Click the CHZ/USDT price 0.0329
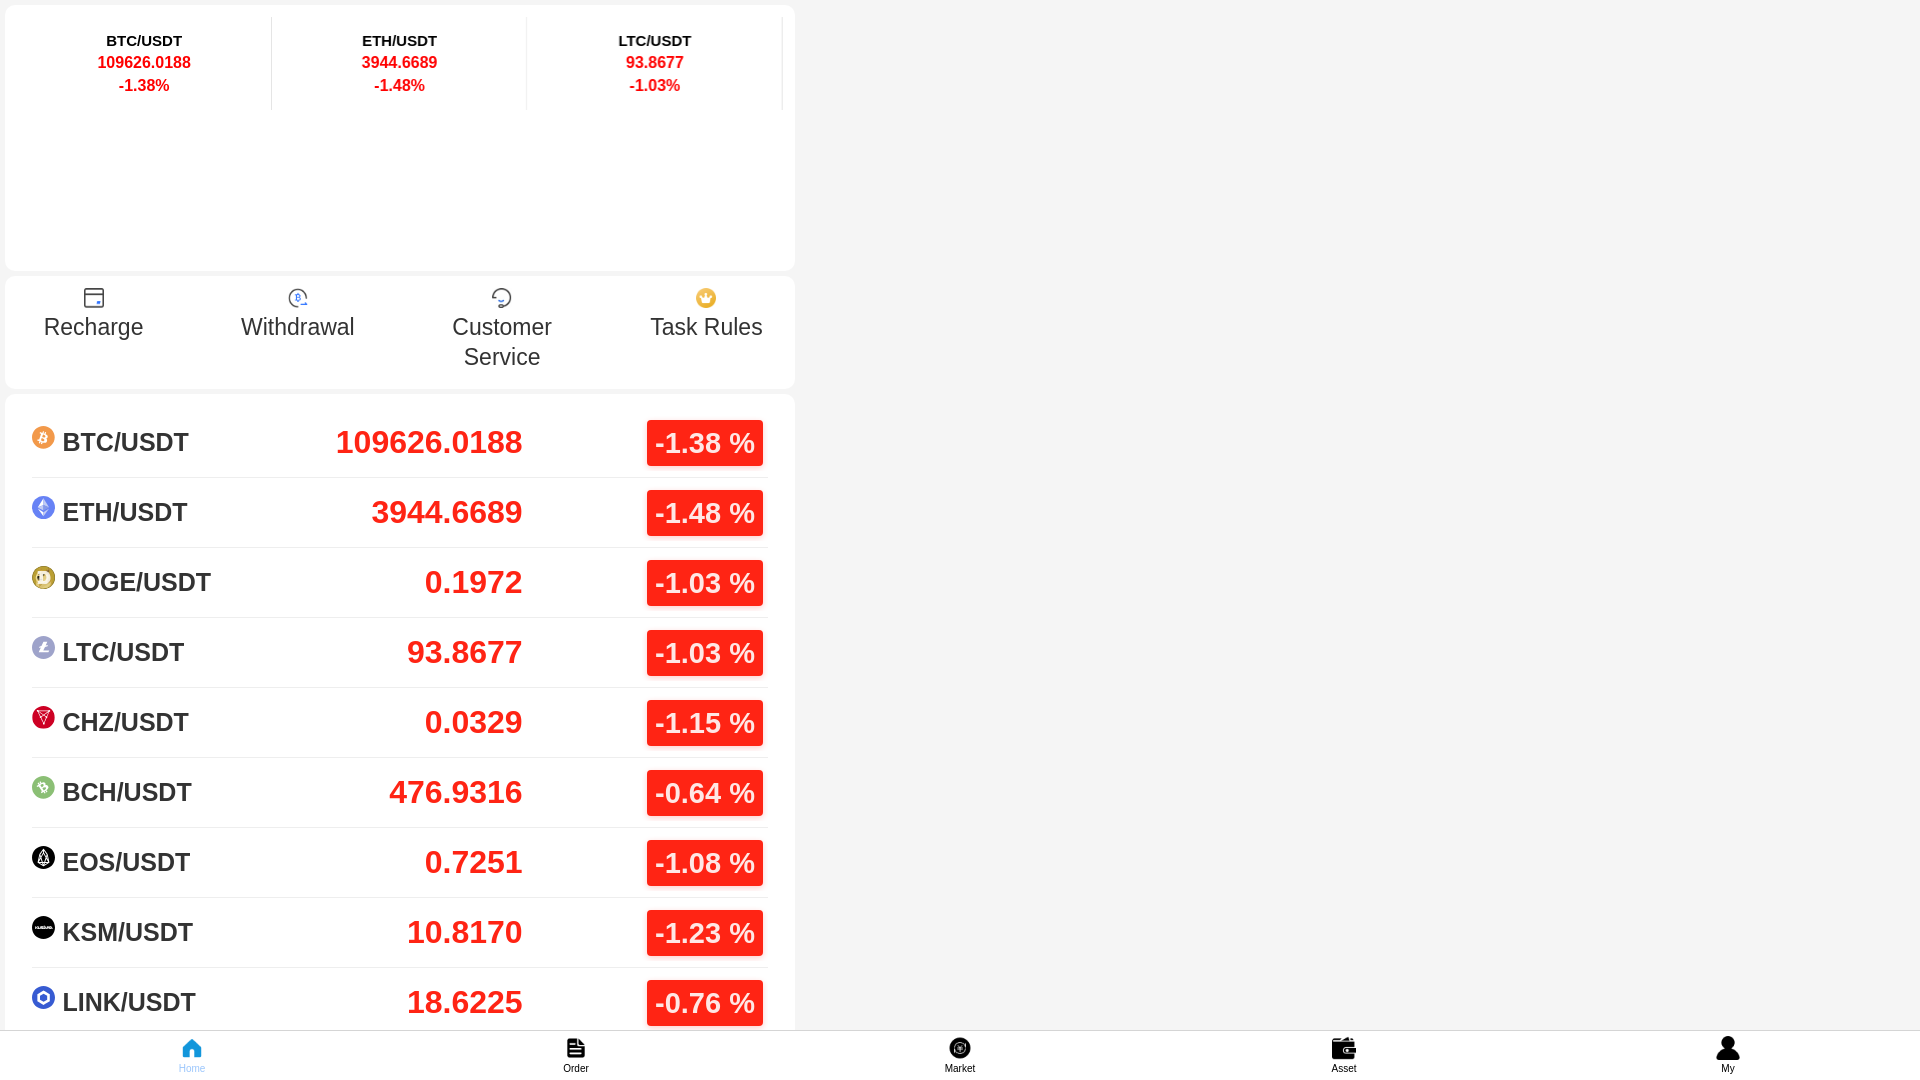This screenshot has height=1080, width=1920. point(473,722)
